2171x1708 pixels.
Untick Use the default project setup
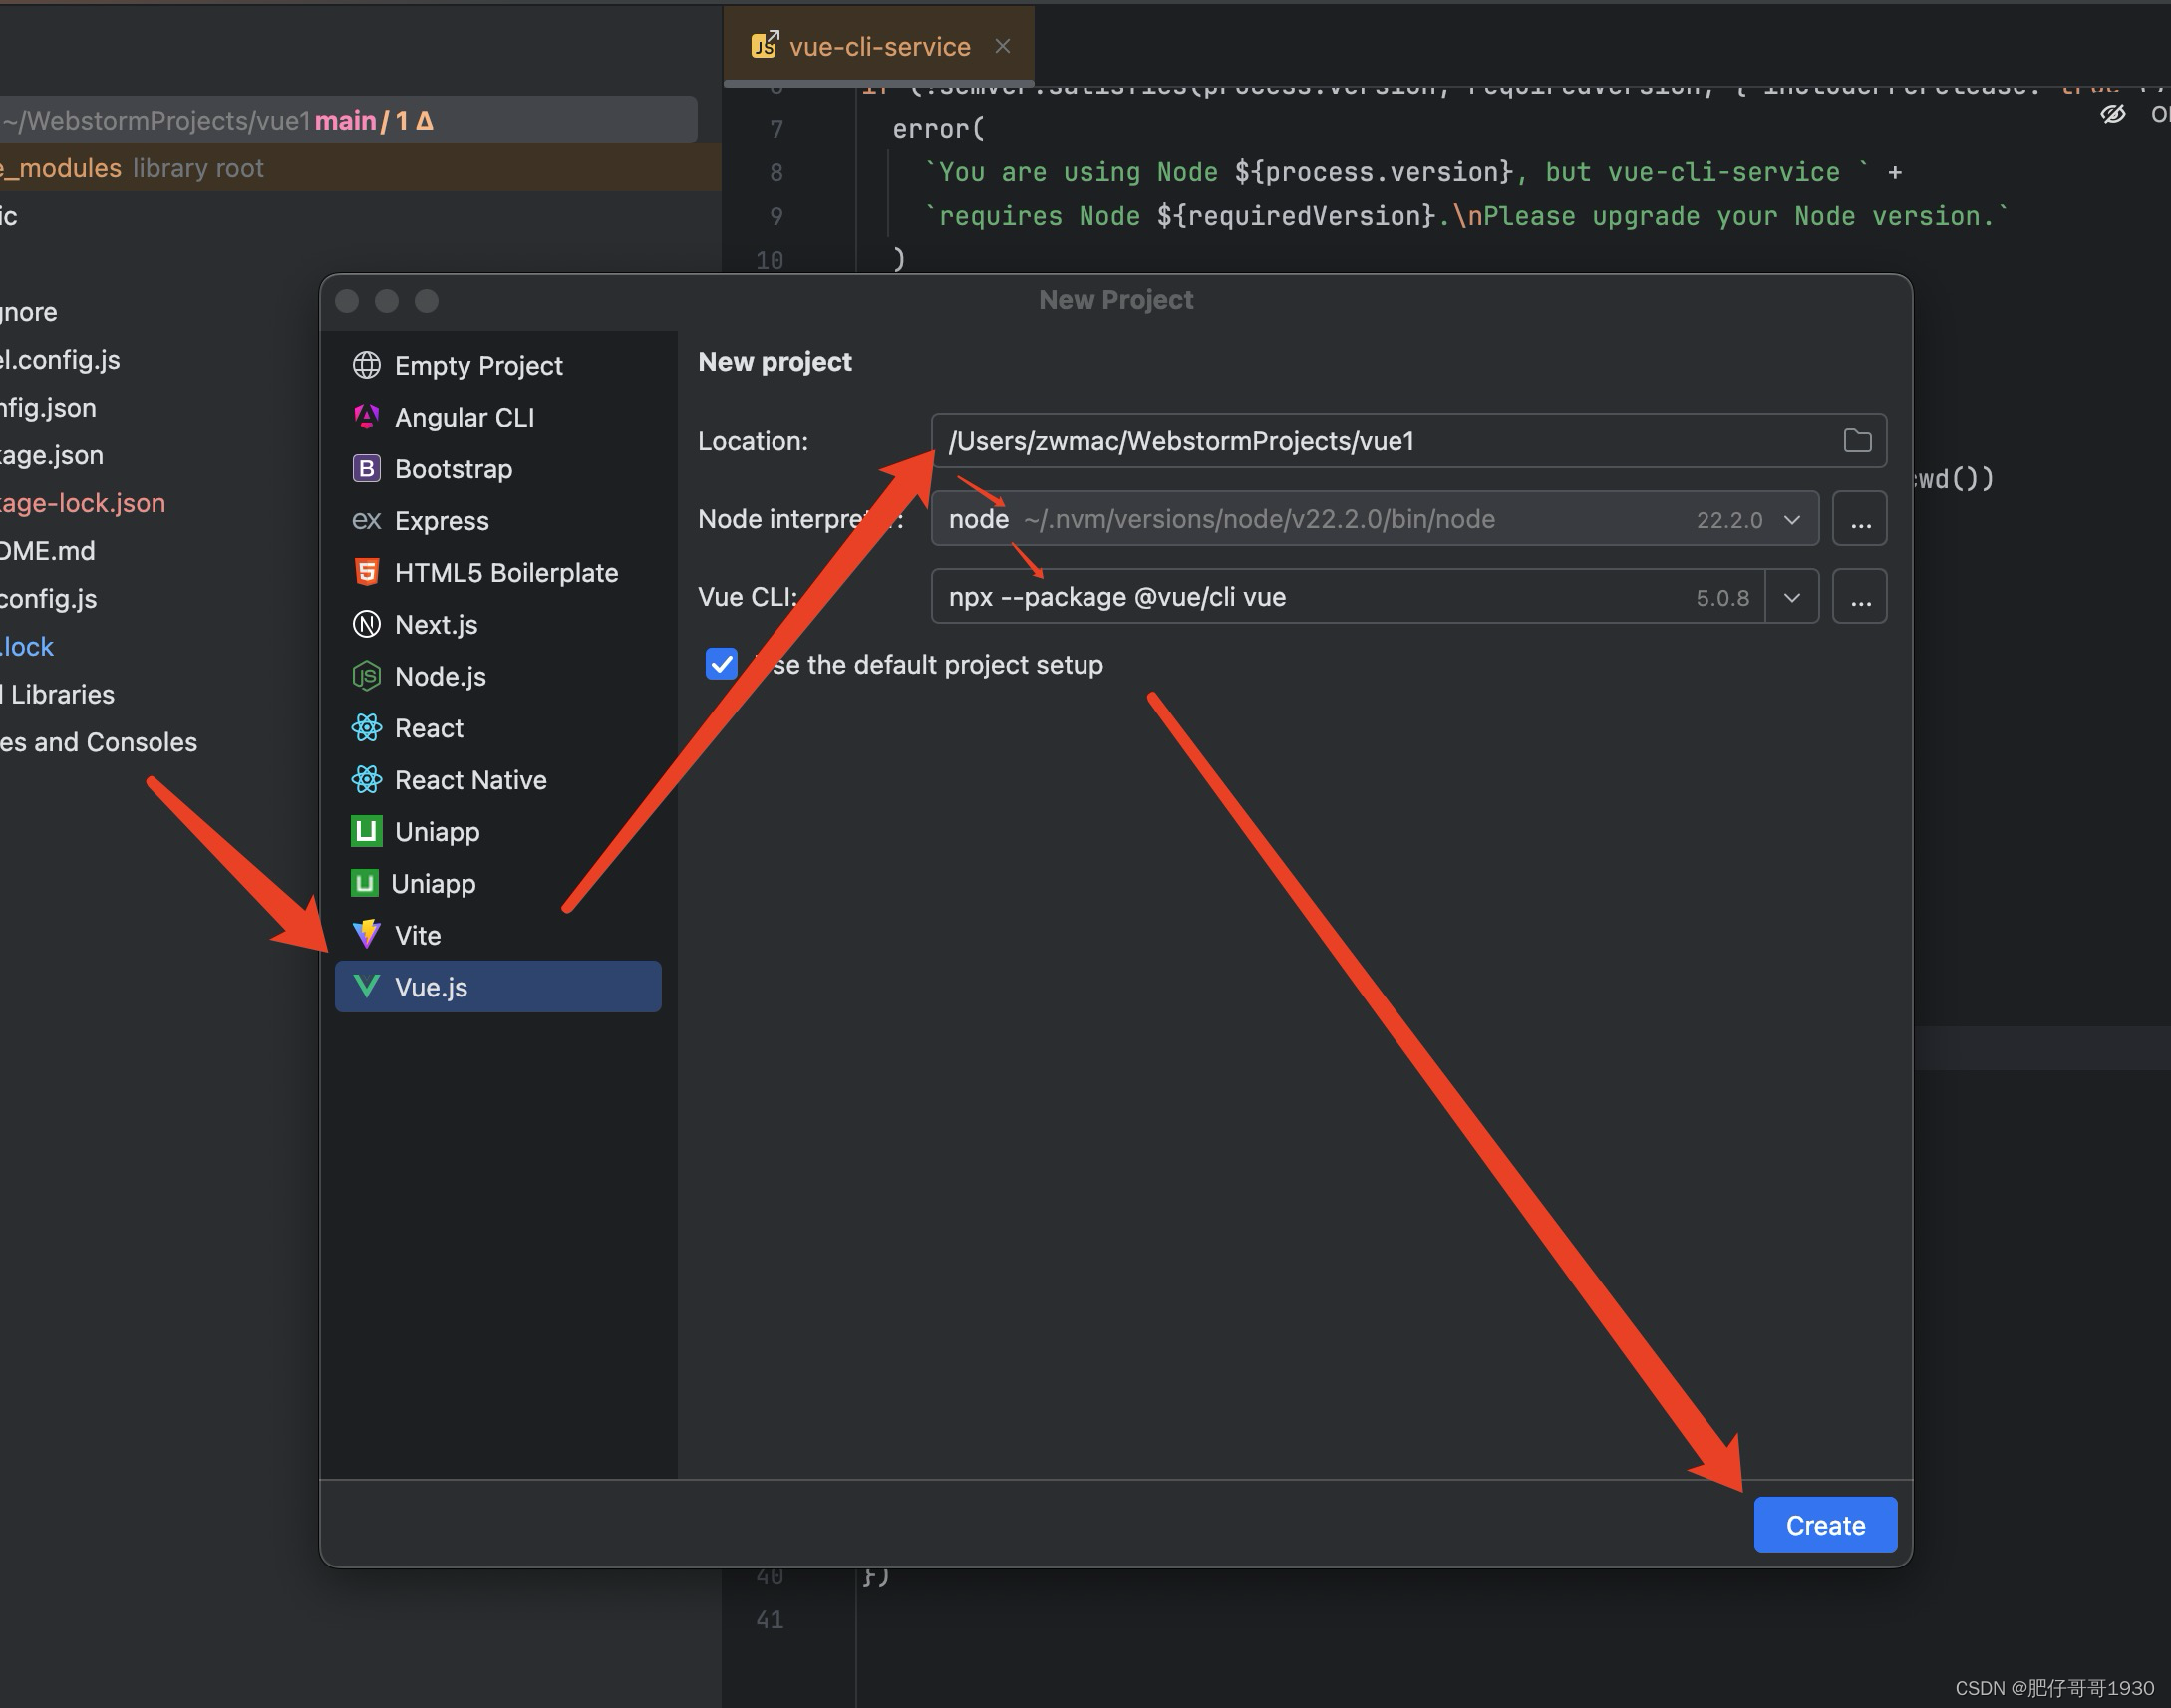click(x=721, y=664)
